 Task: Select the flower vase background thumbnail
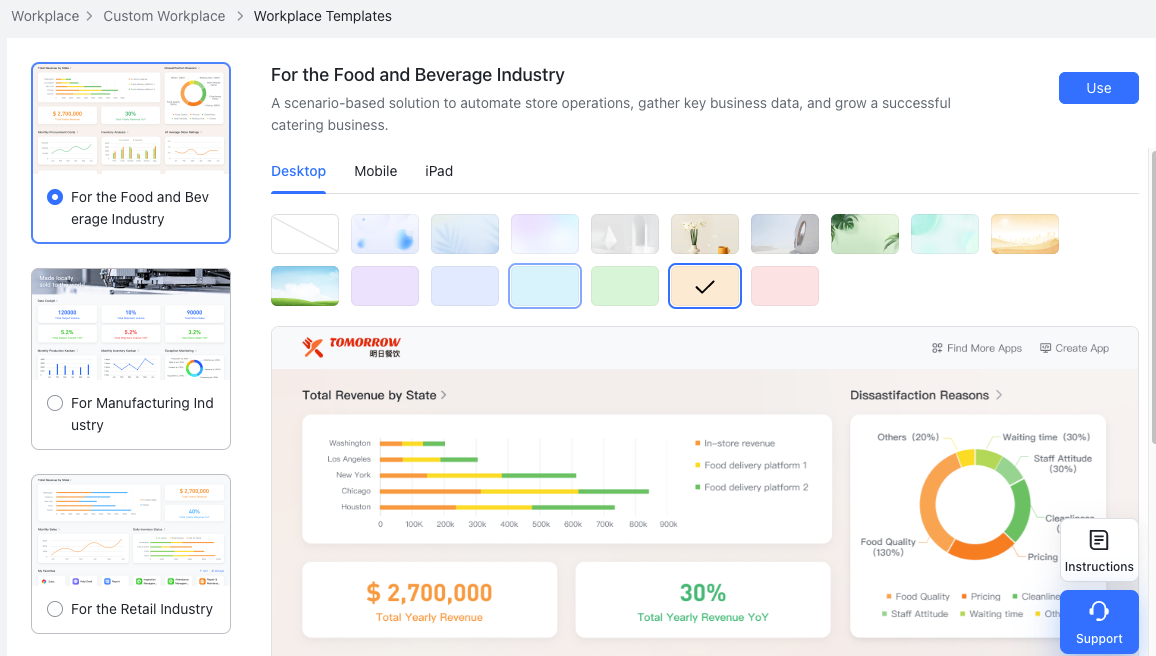tap(704, 233)
